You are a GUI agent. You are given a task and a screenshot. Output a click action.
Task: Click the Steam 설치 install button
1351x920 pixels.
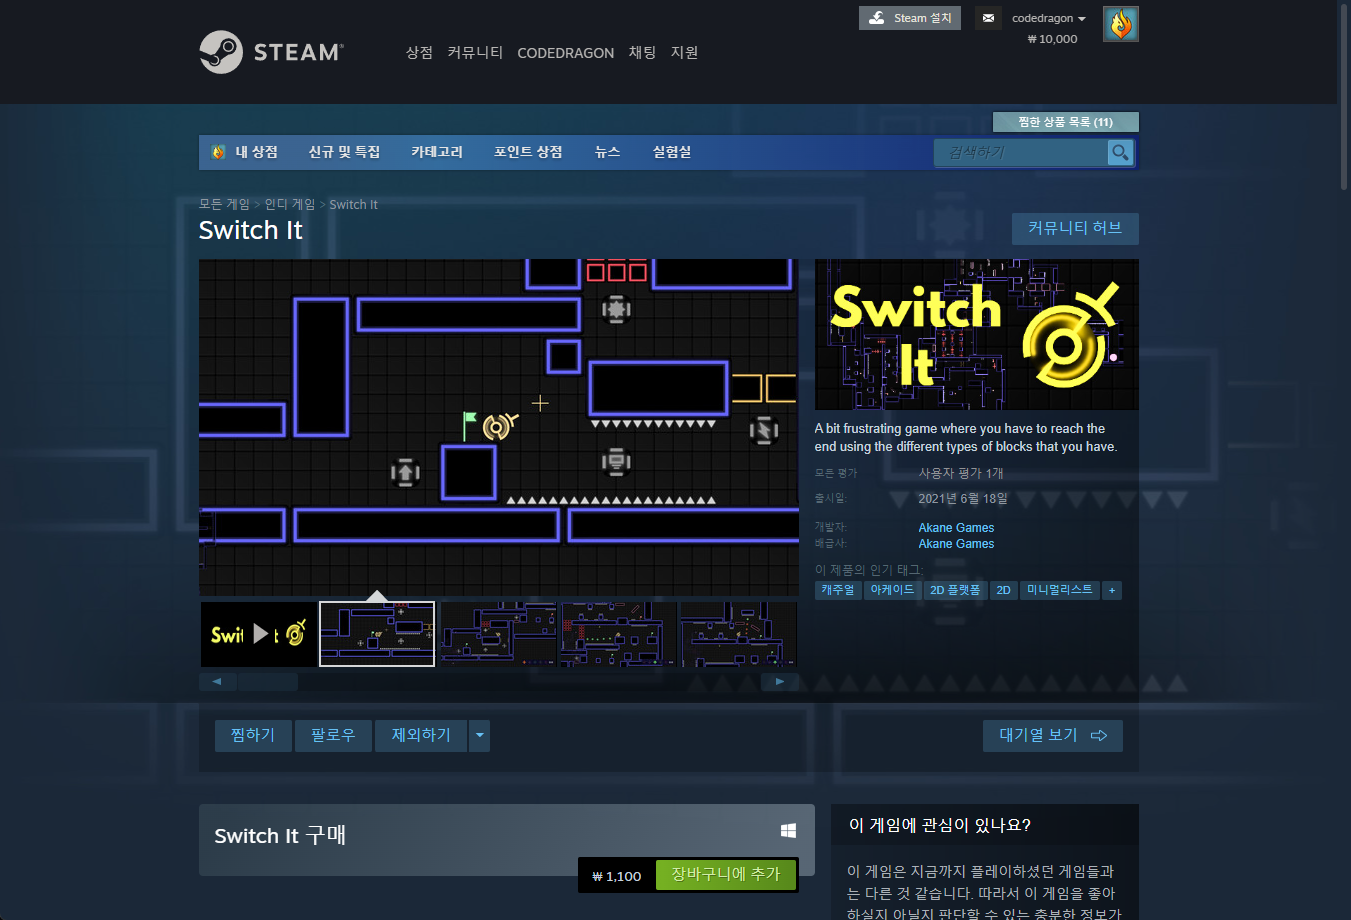pos(910,18)
